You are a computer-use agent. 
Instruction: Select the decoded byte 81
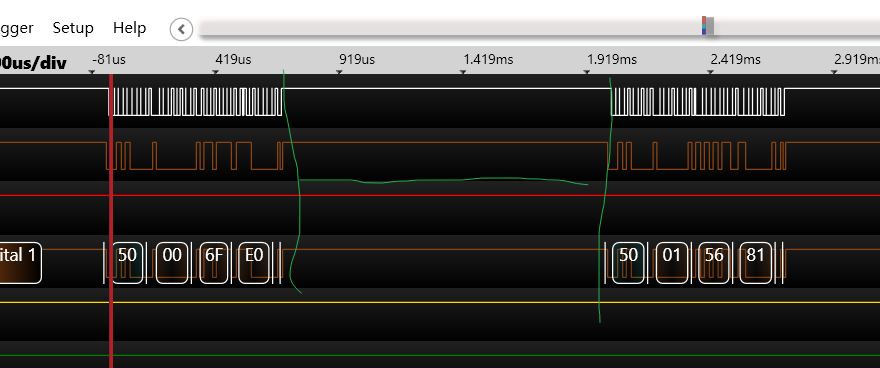[x=755, y=263]
